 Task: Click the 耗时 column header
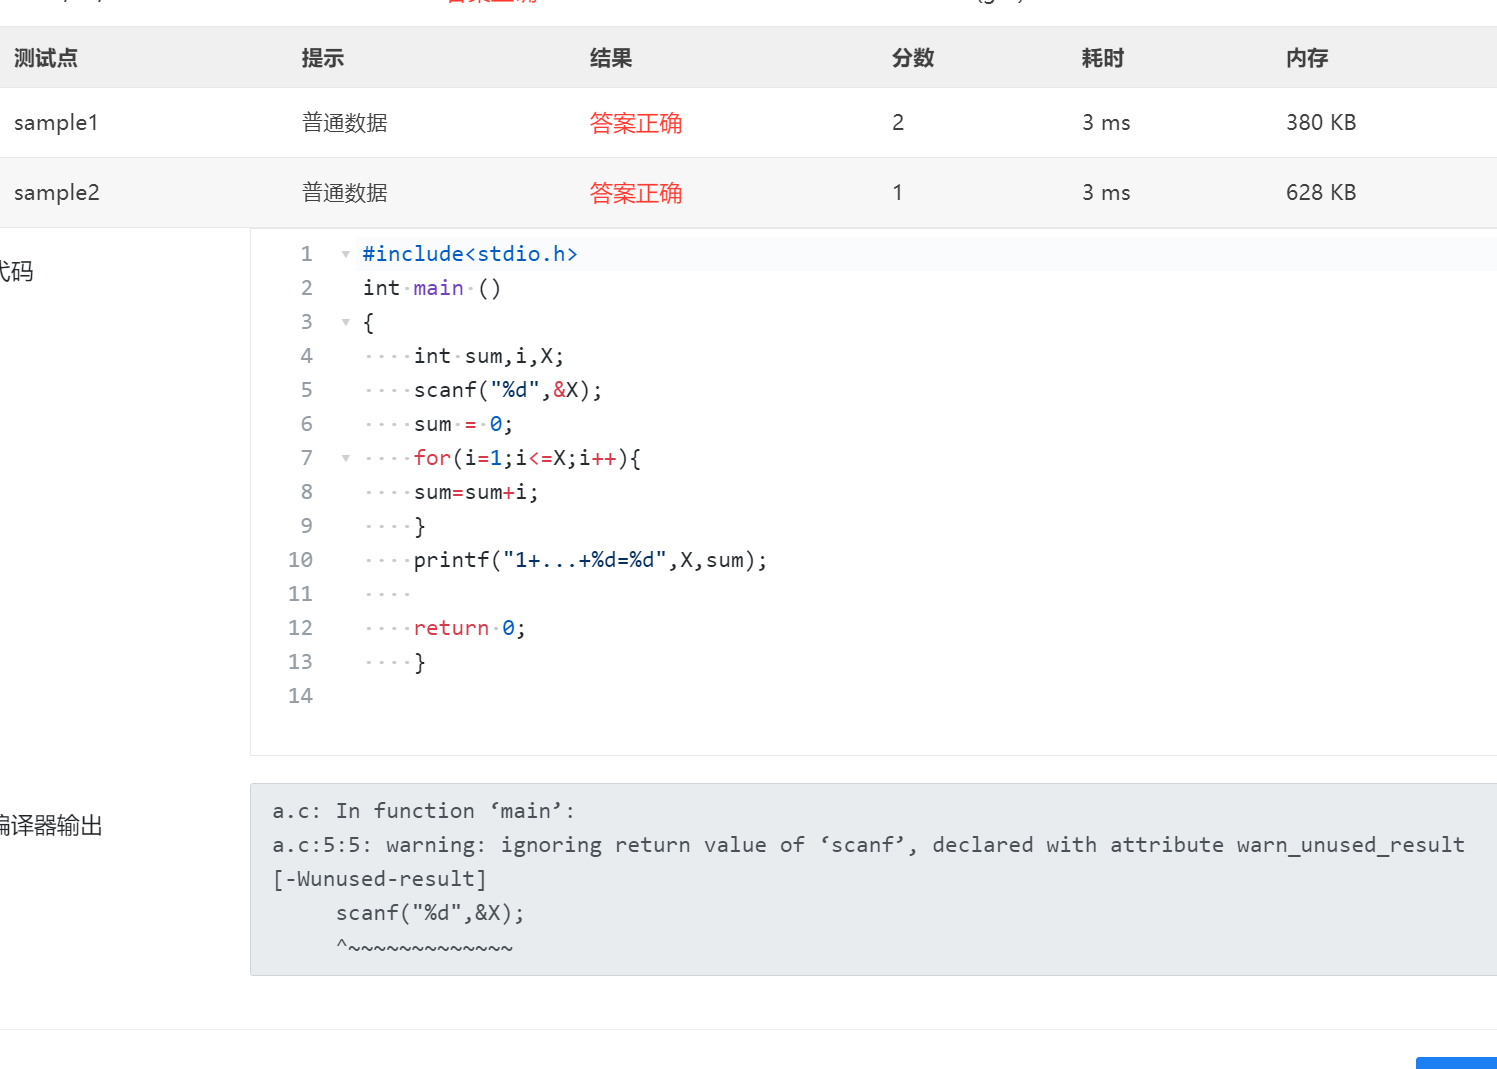pyautogui.click(x=1102, y=58)
